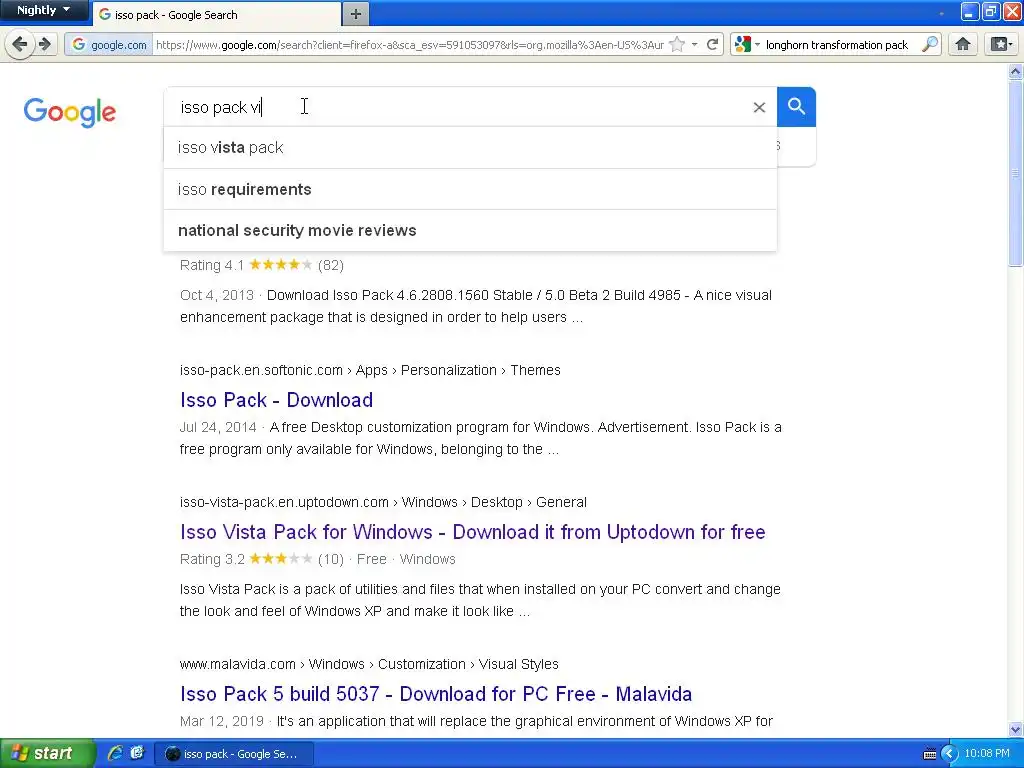This screenshot has width=1024, height=768.
Task: Open bookmarks menu button
Action: tap(1000, 44)
